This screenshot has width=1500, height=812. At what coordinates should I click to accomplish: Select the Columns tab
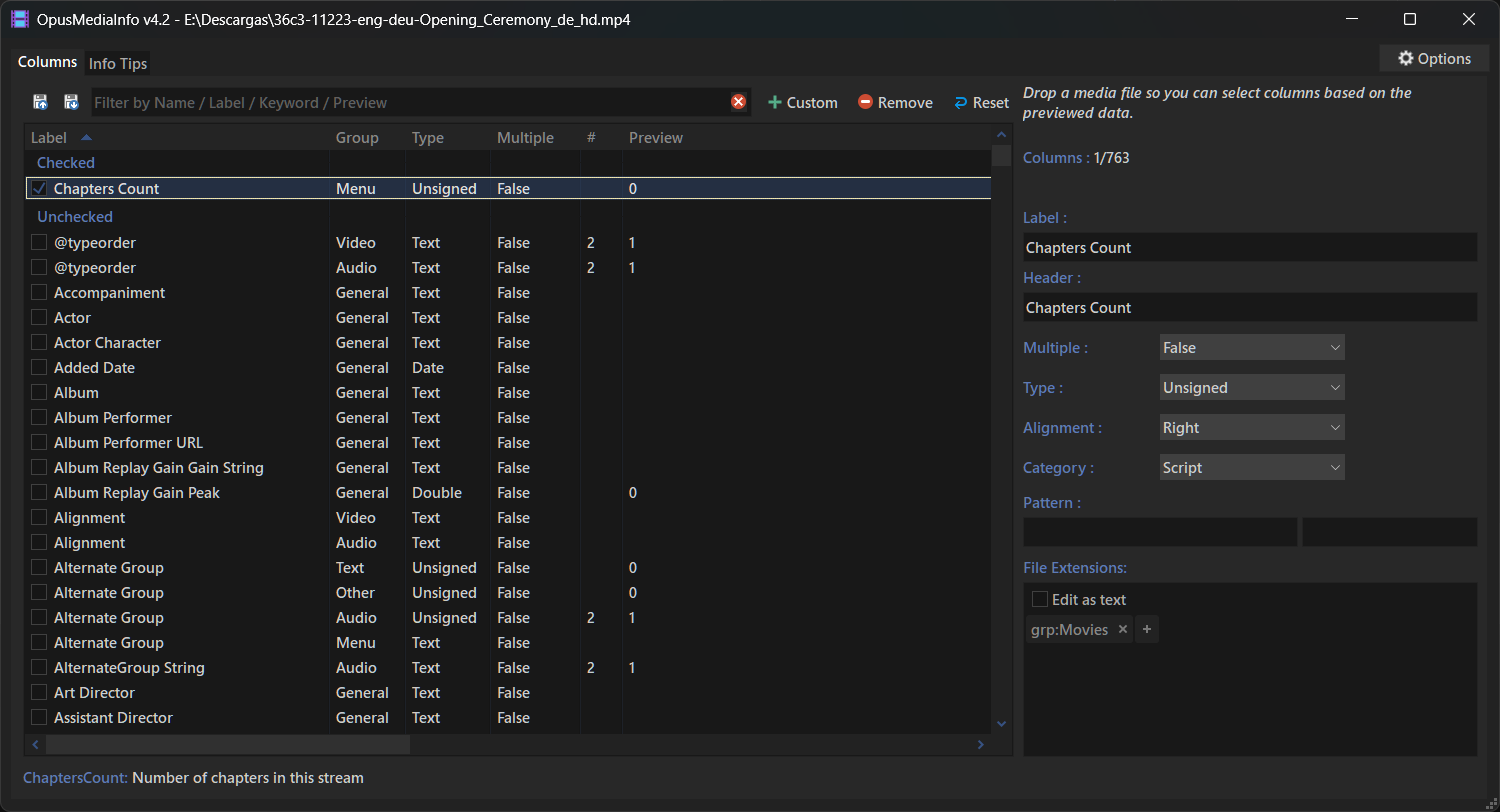coord(48,62)
